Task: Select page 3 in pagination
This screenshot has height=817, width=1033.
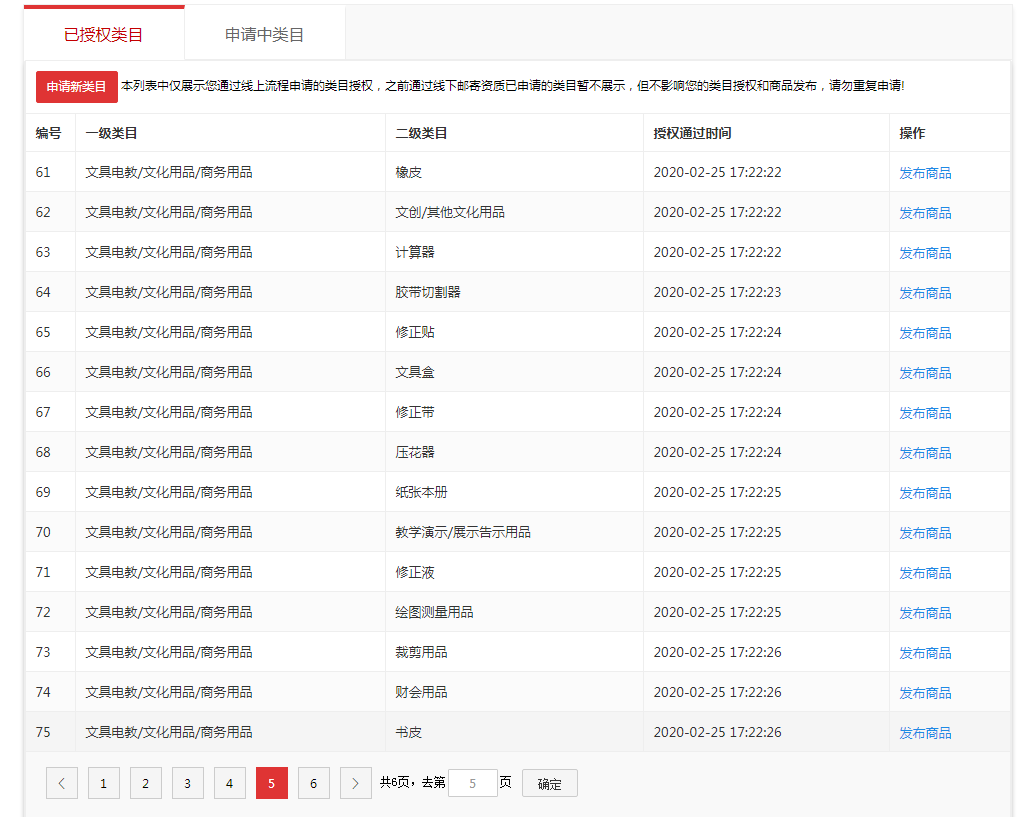Action: 187,783
